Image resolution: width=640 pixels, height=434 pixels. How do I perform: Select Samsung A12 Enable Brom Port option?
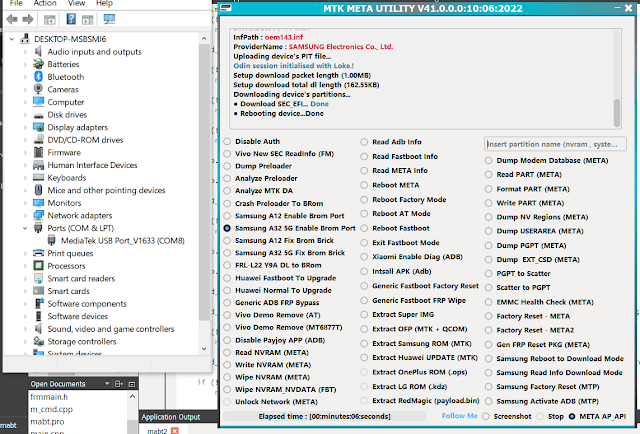(x=227, y=216)
